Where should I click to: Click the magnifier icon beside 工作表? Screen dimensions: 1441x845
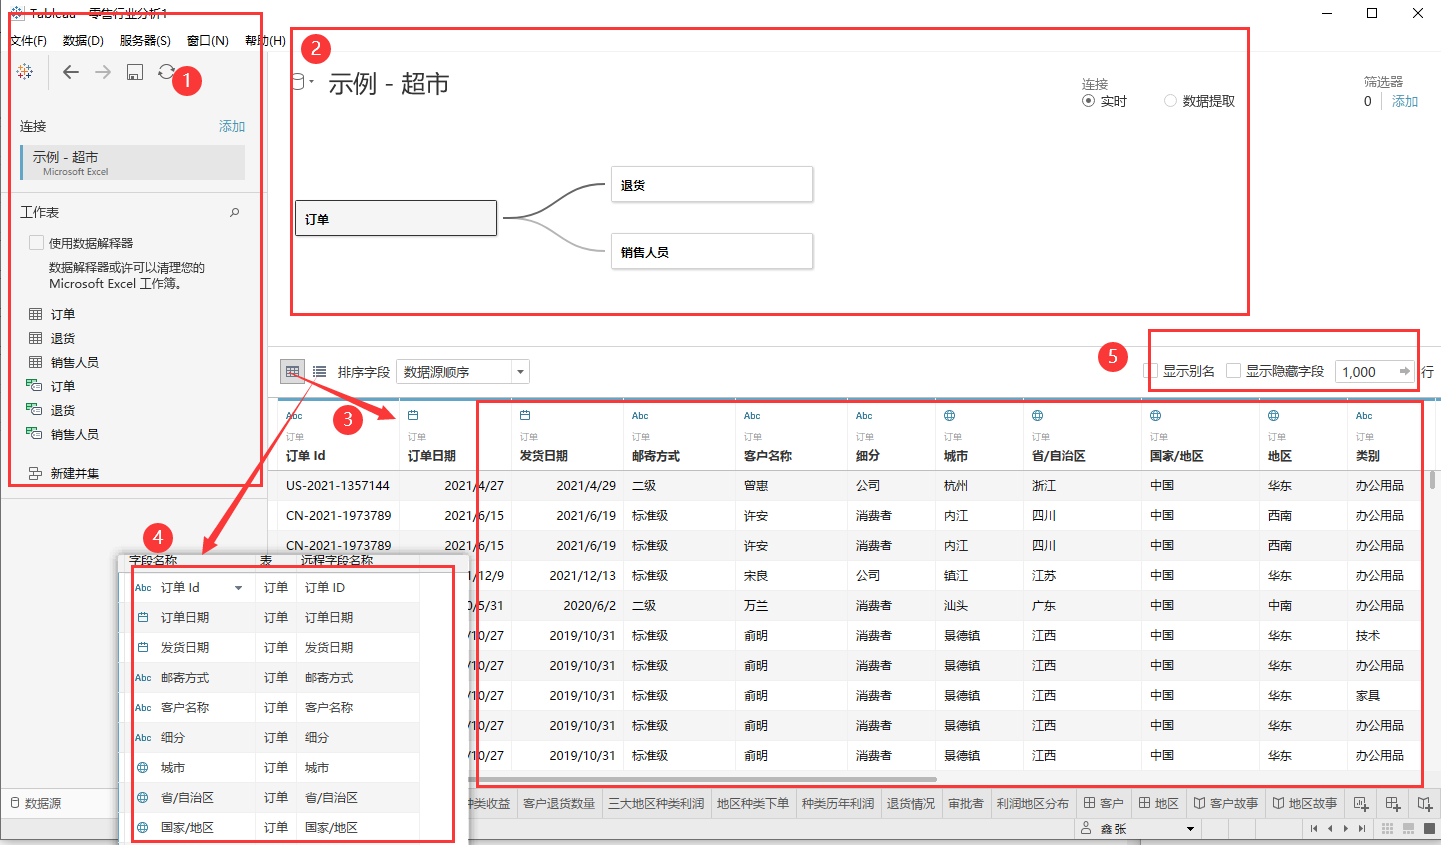click(235, 212)
